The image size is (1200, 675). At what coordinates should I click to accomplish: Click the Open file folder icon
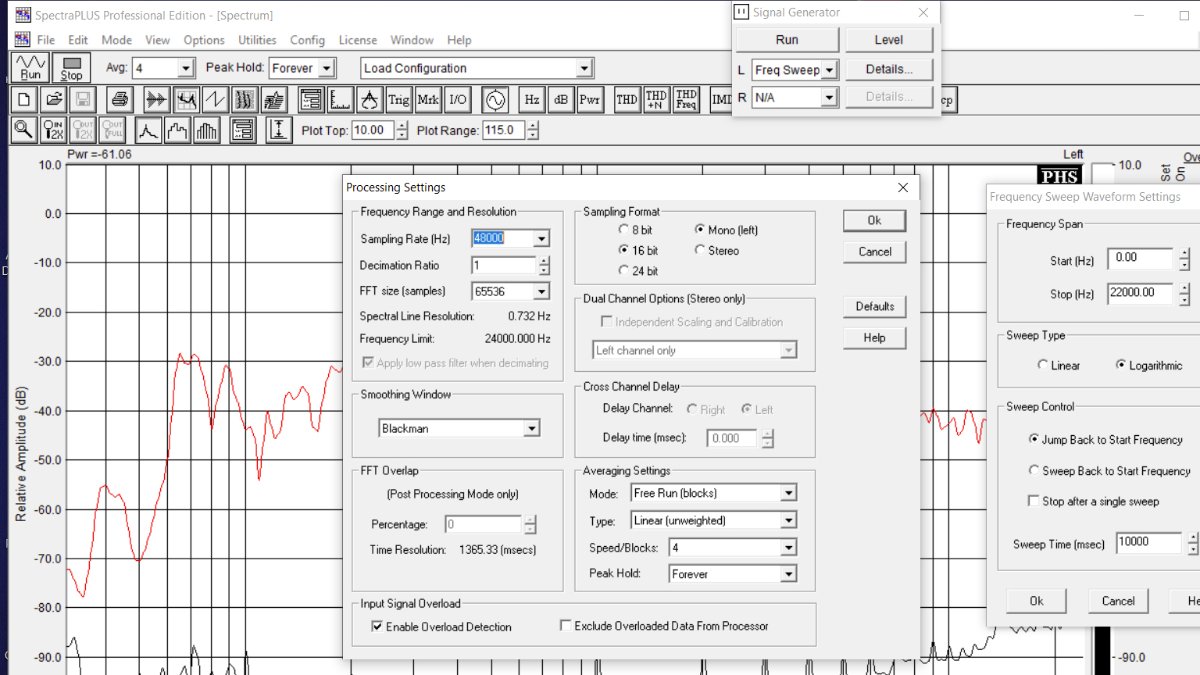[54, 100]
